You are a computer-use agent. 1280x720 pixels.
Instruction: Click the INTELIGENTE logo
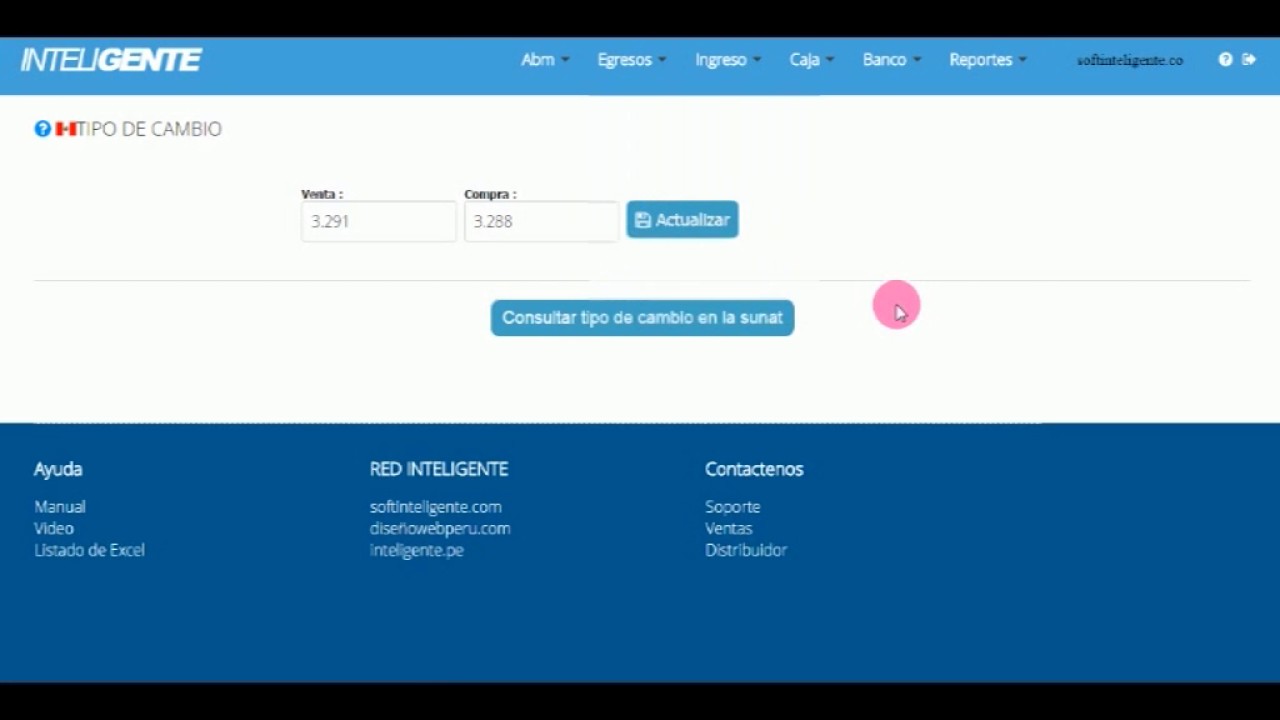pos(111,60)
